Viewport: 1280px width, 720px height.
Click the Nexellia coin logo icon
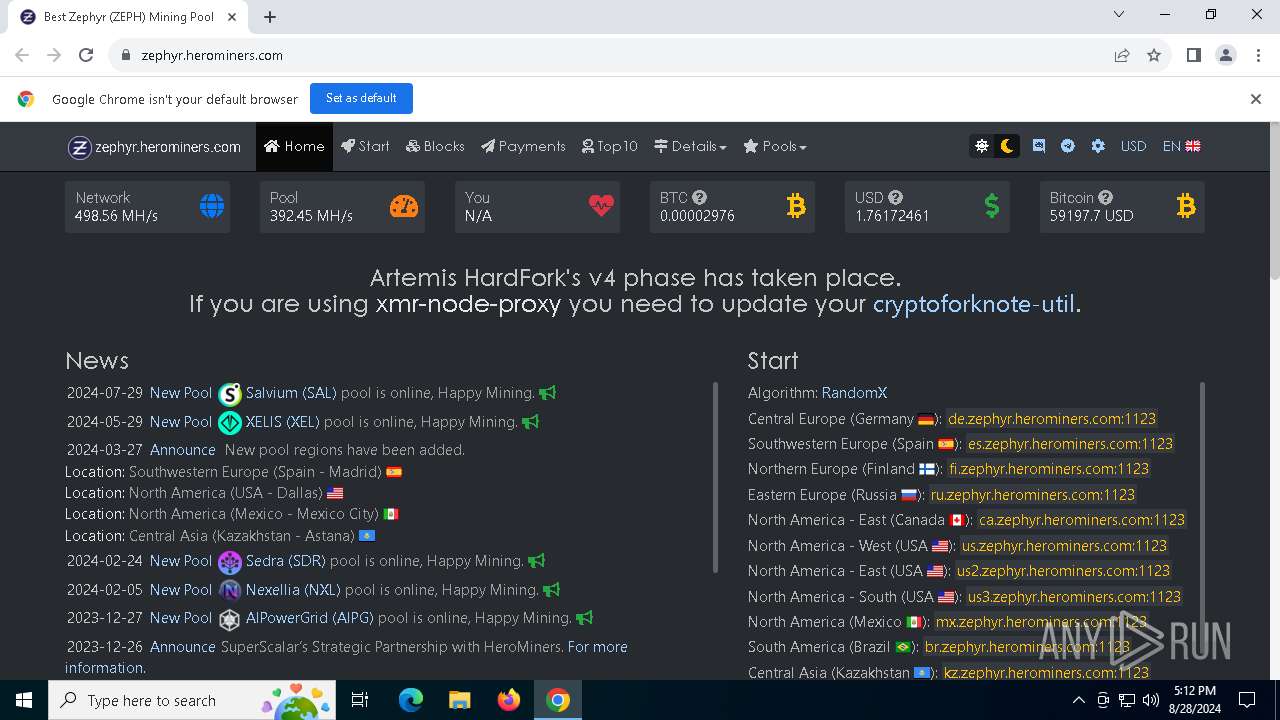coord(230,591)
